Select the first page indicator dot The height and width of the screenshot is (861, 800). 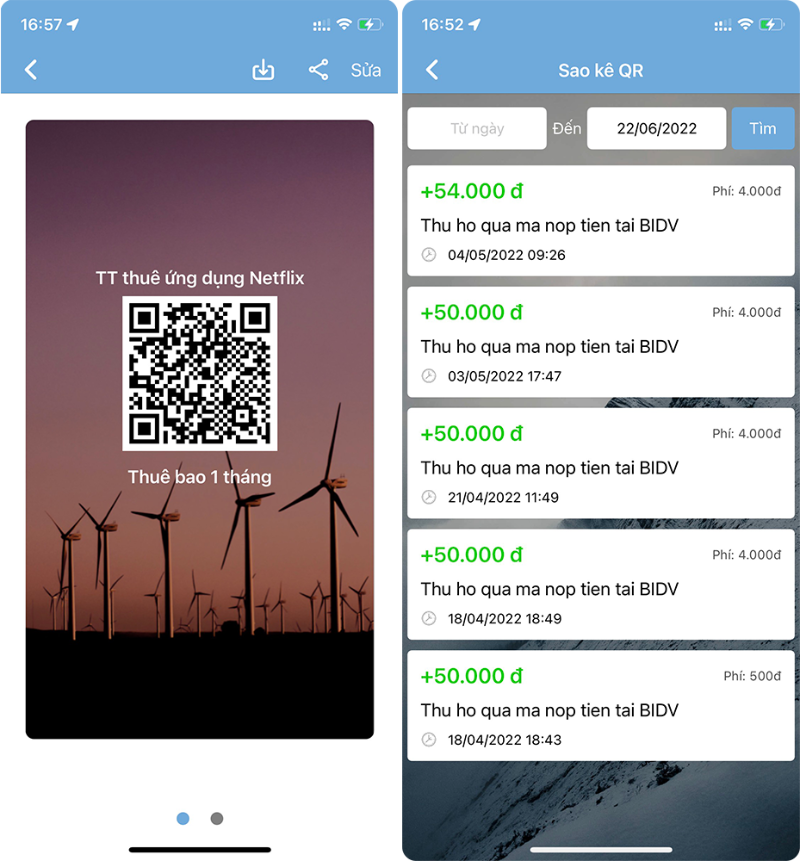coord(183,818)
